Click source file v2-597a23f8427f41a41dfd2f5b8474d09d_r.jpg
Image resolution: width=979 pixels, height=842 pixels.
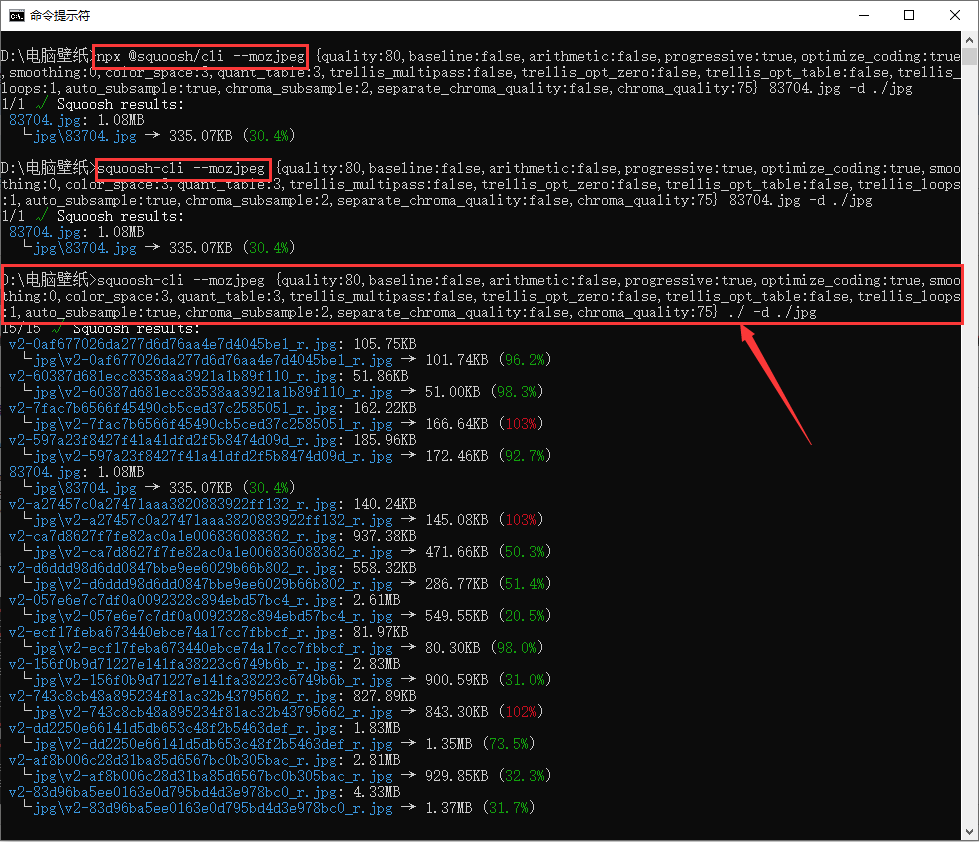[x=172, y=440]
